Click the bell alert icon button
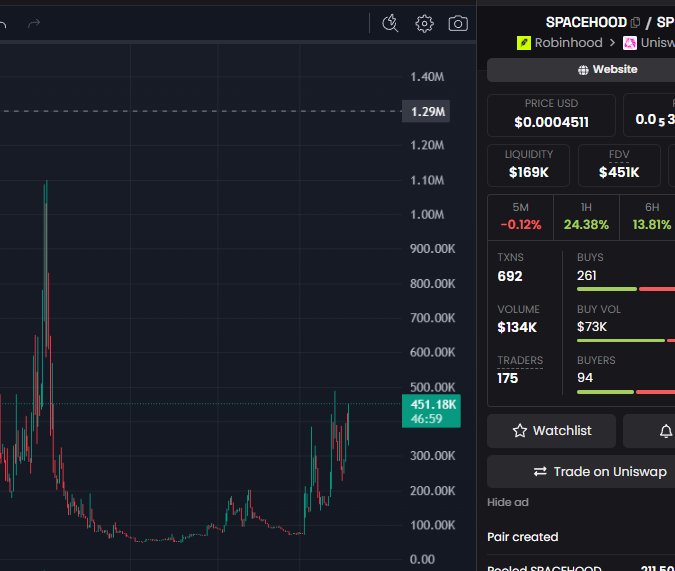Image resolution: width=675 pixels, height=571 pixels. pos(666,431)
